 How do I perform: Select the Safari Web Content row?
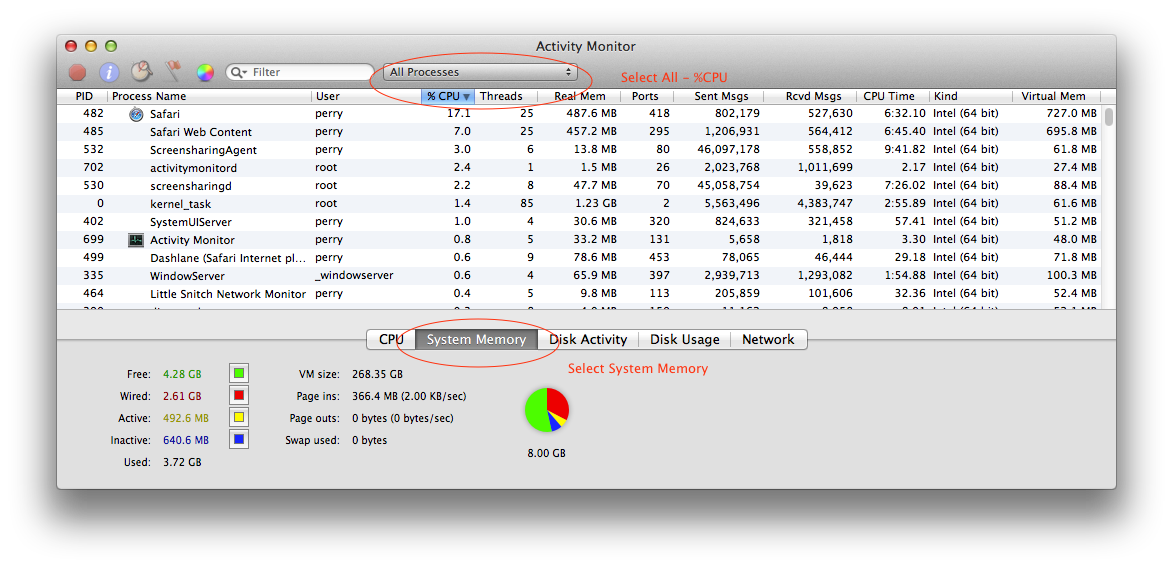pos(581,132)
